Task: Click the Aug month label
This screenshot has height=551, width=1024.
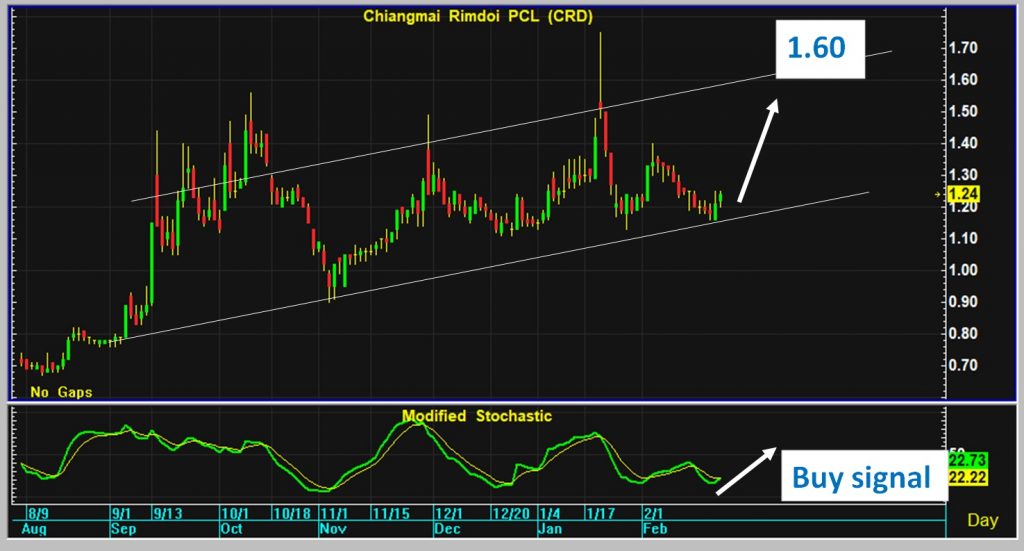Action: coord(34,529)
